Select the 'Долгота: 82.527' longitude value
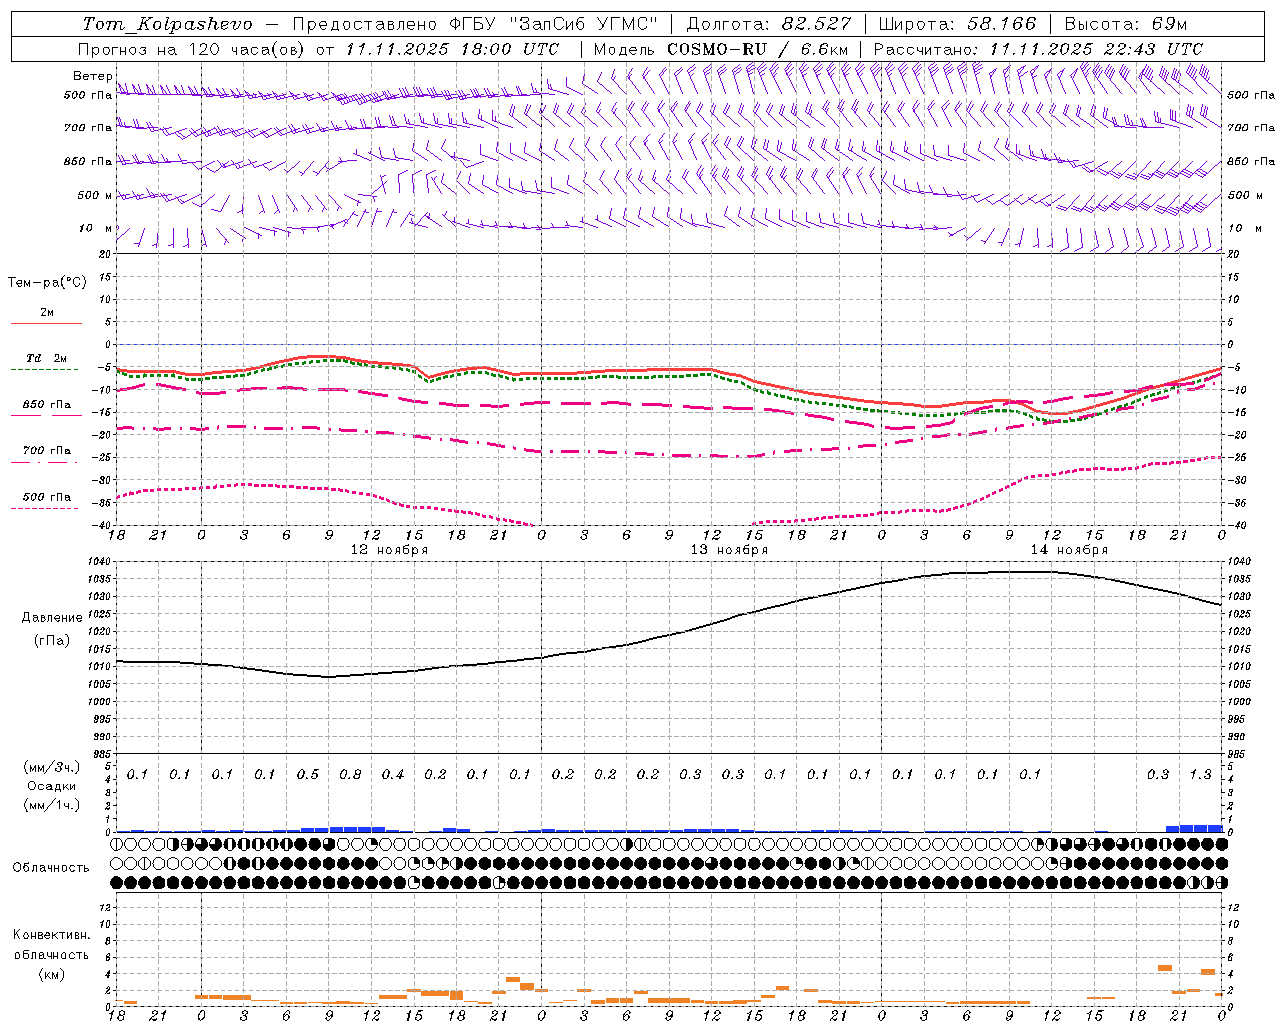 click(x=770, y=24)
